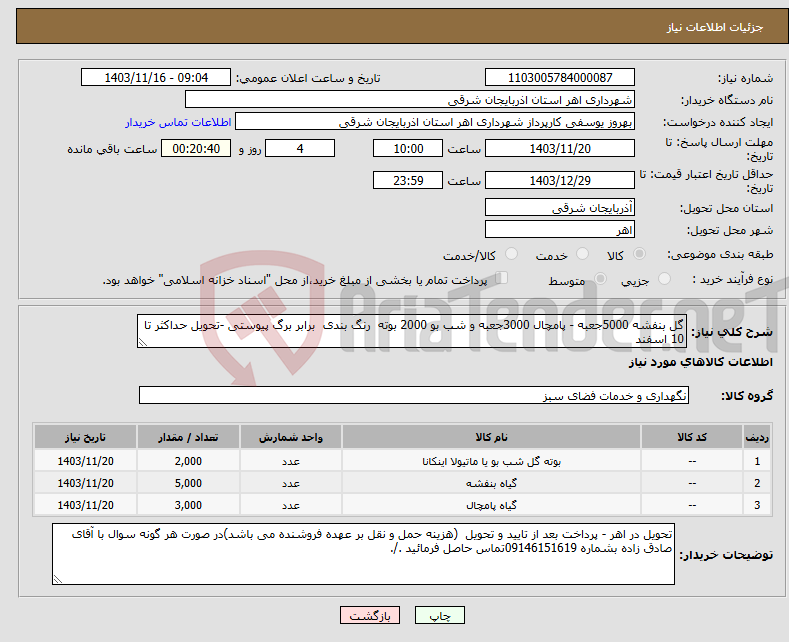The width and height of the screenshot is (789, 642).
Task: Click the unit عدد in the بنفشه row
Action: [291, 484]
